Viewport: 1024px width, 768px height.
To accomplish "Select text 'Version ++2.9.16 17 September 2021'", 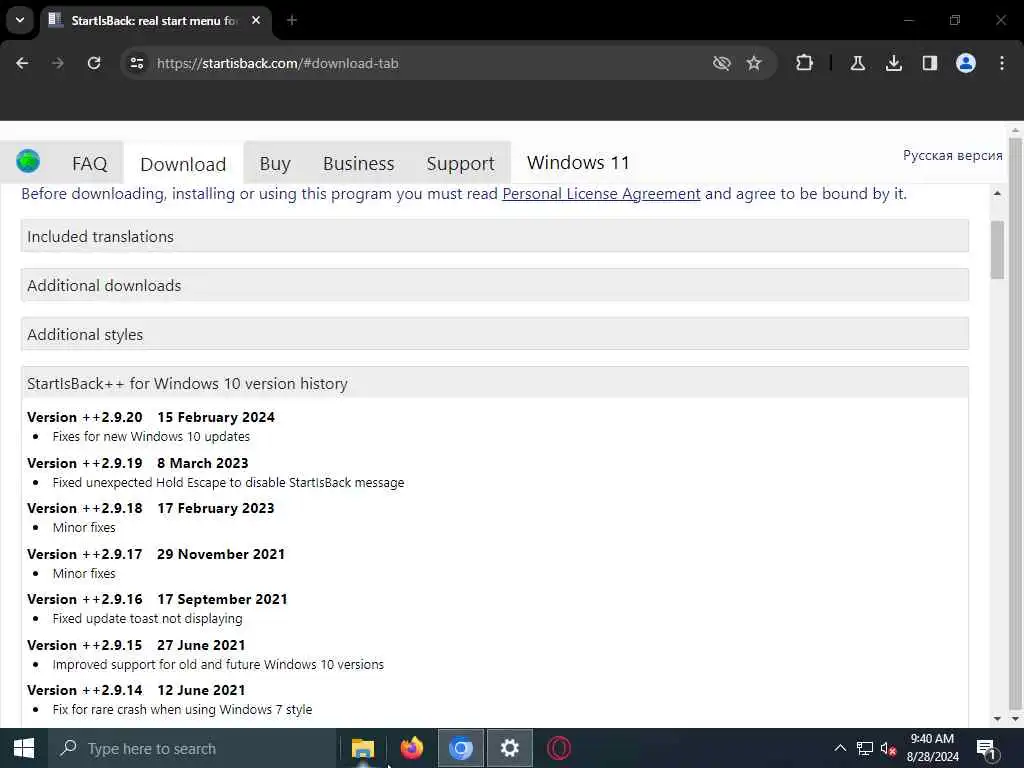I will [x=157, y=599].
